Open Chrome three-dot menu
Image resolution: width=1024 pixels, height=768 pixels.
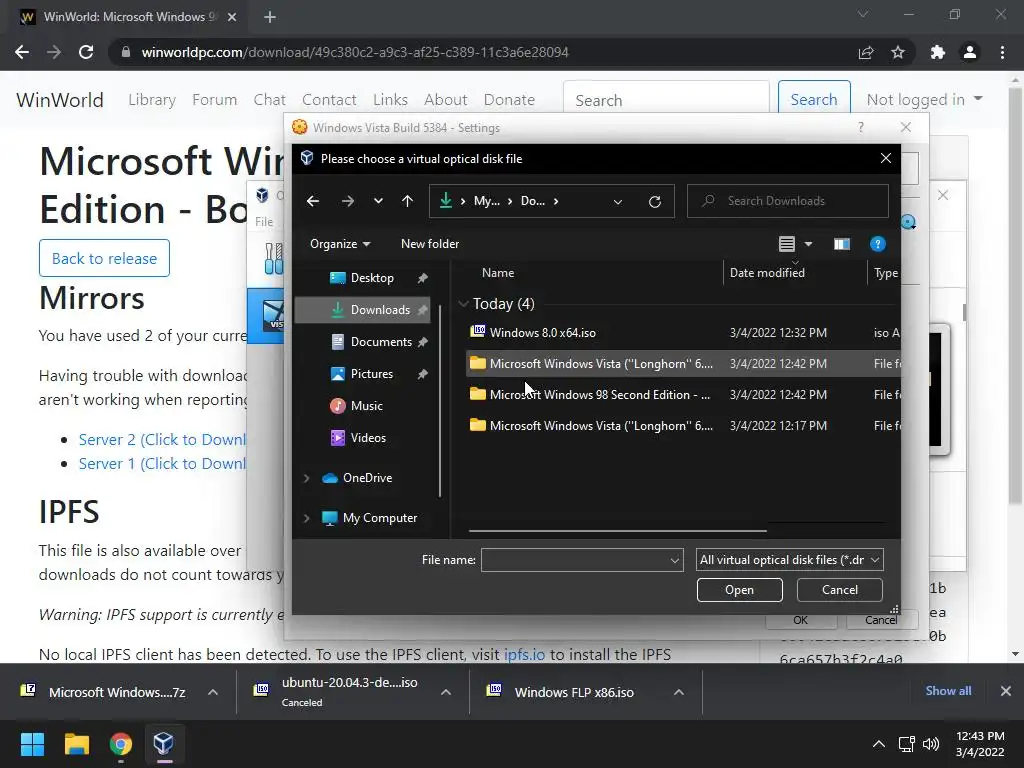coord(1002,52)
